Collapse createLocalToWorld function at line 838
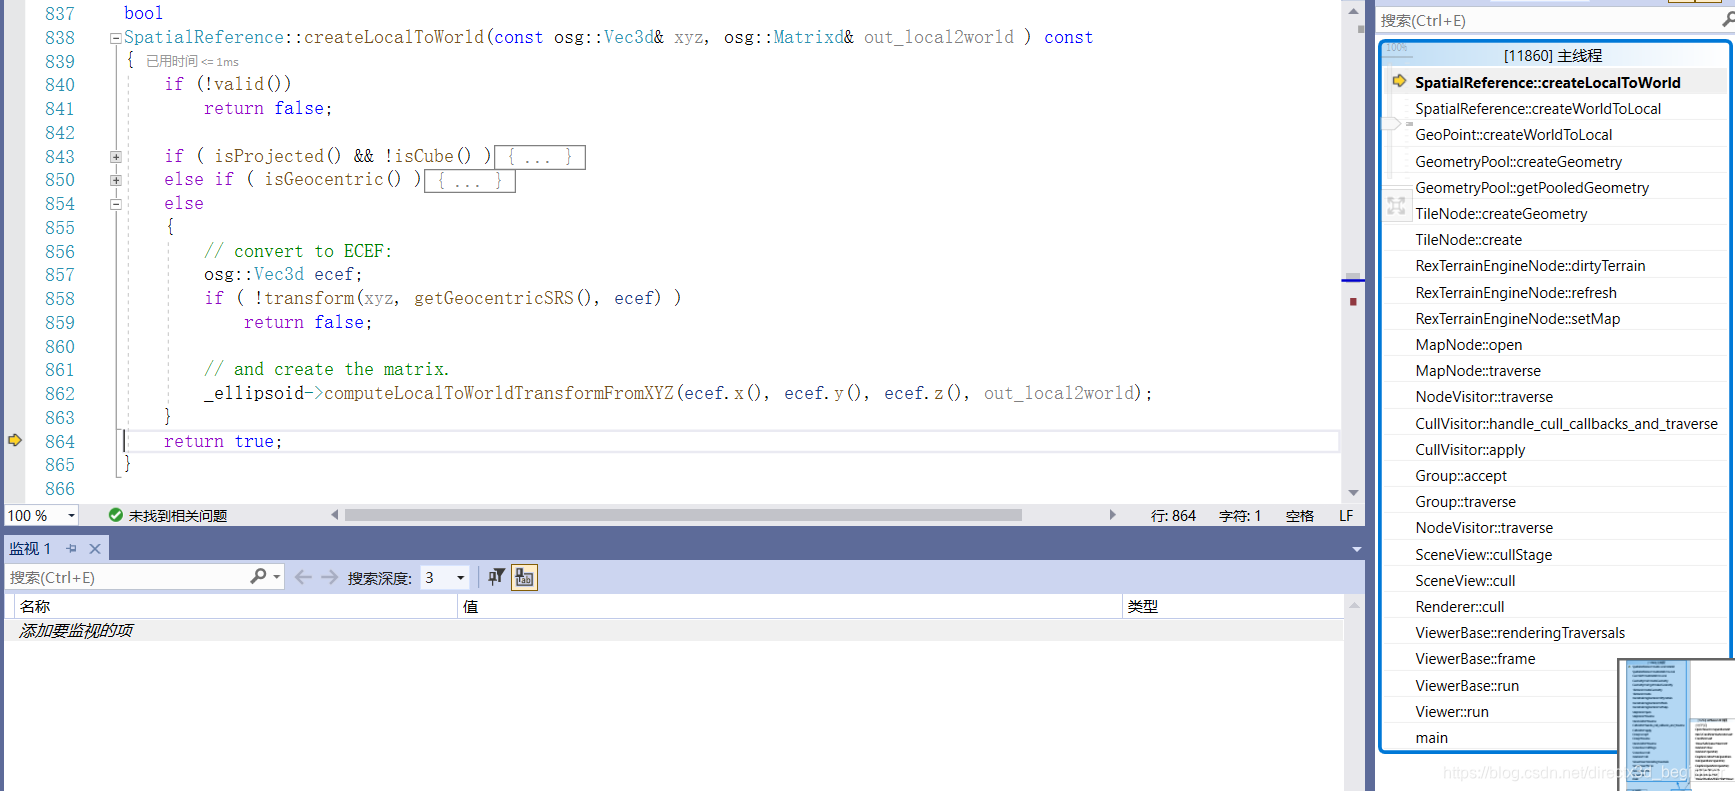Screen dimensions: 1735x791 click(x=116, y=38)
